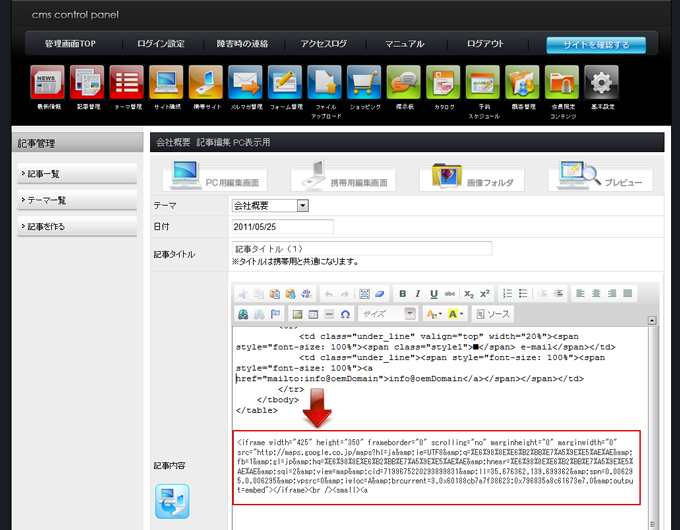680x530 pixels.
Task: Open the テーマ 会社概要 dropdown
Action: coord(270,206)
